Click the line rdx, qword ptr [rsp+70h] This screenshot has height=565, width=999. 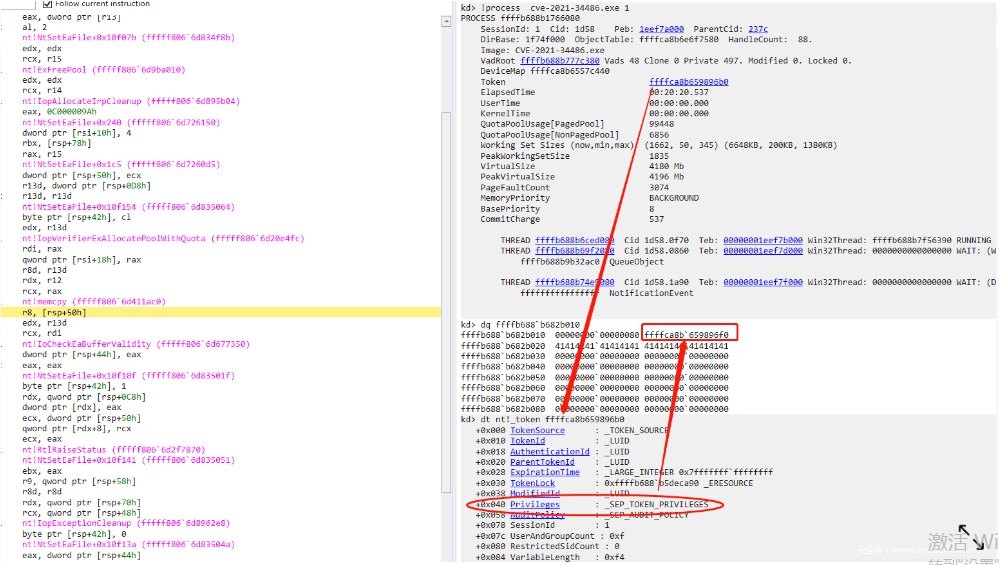(x=81, y=502)
